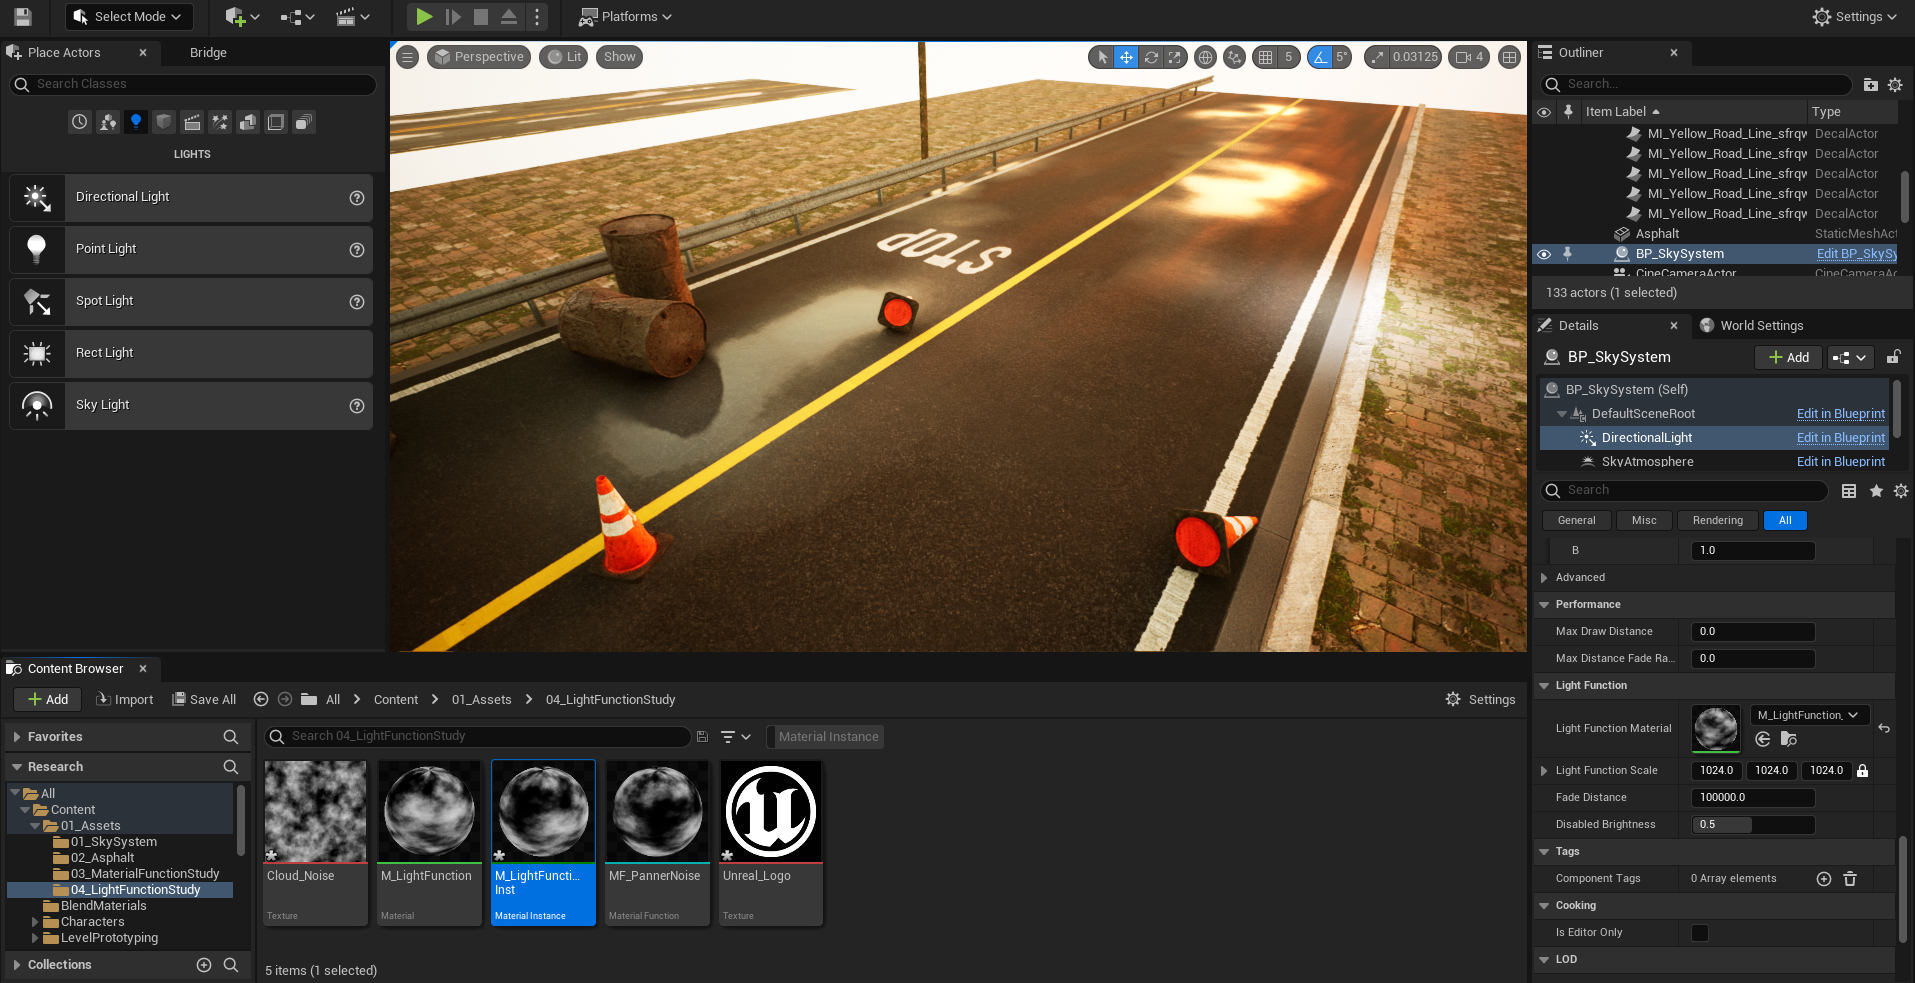Screen dimensions: 1915x983
Task: Expand the Advanced section in Details
Action: pyautogui.click(x=1545, y=578)
